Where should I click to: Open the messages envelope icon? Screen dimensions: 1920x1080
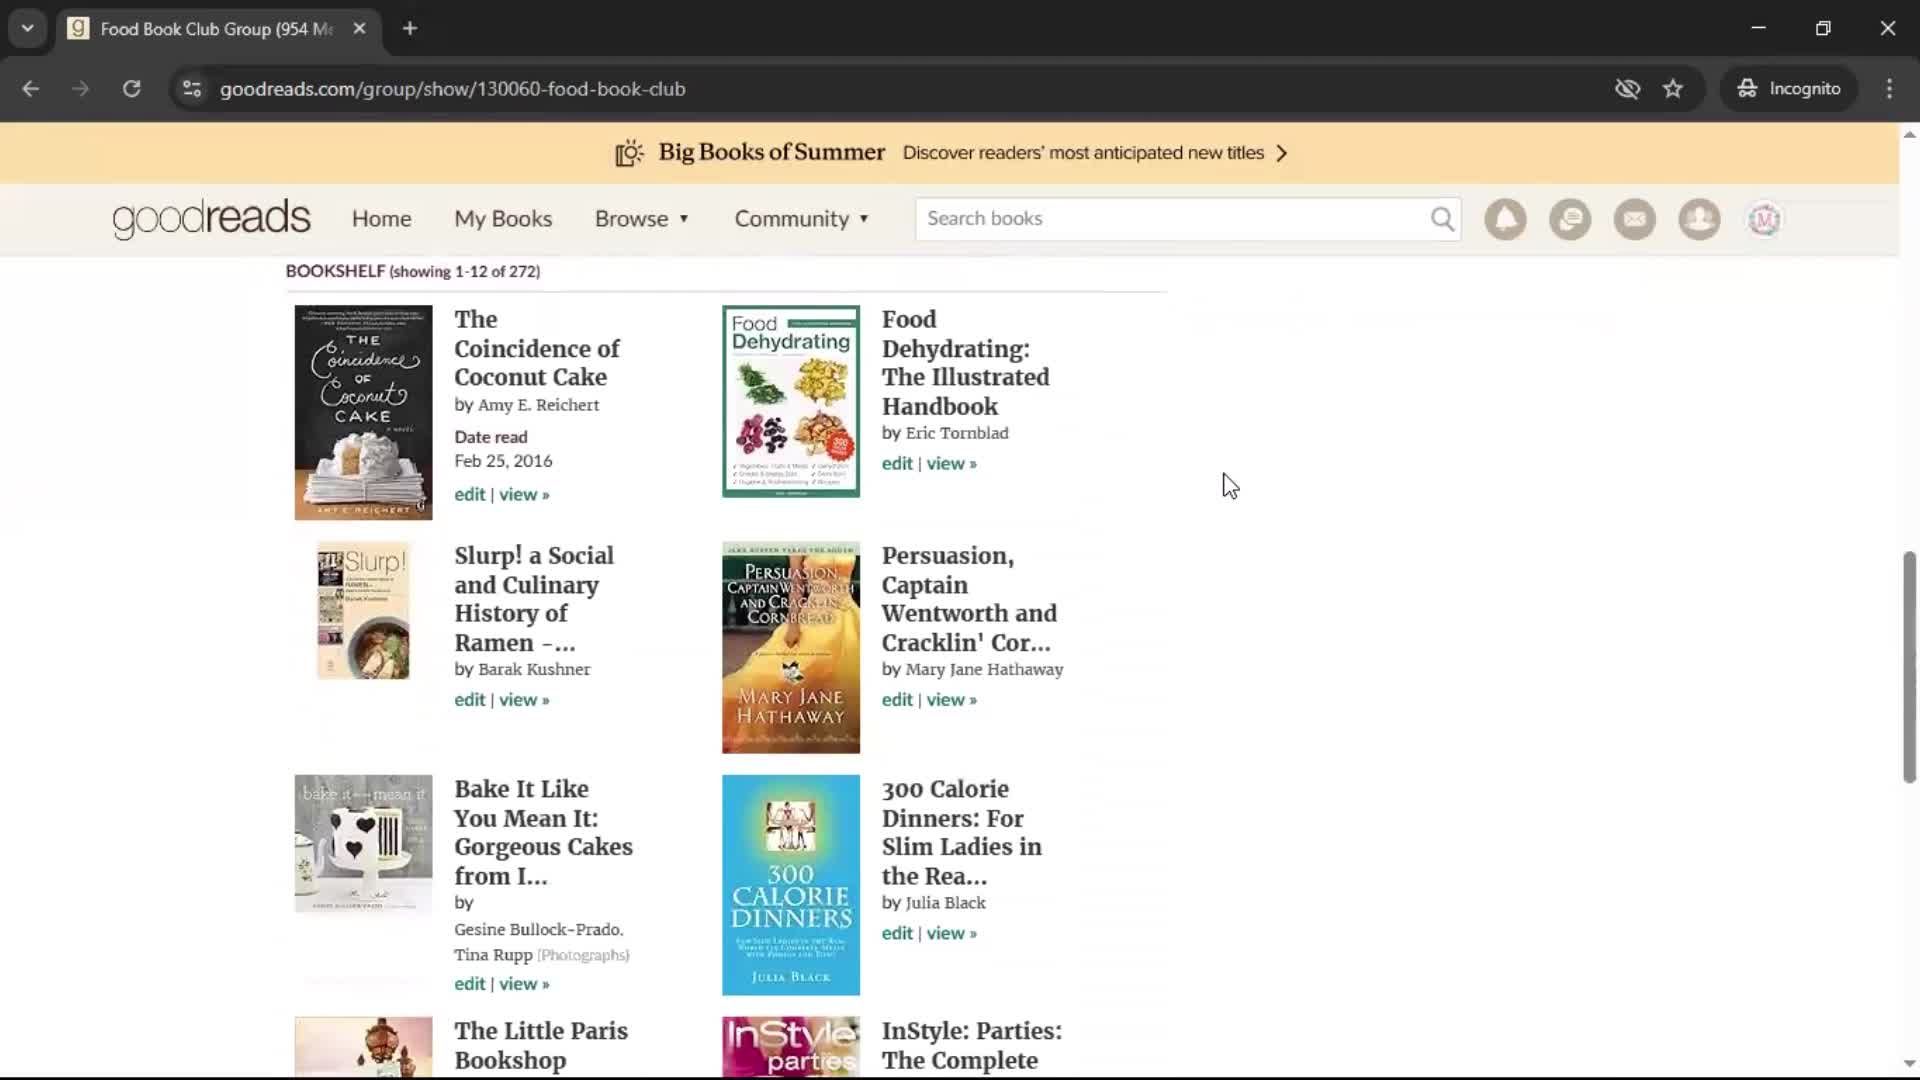pyautogui.click(x=1634, y=219)
